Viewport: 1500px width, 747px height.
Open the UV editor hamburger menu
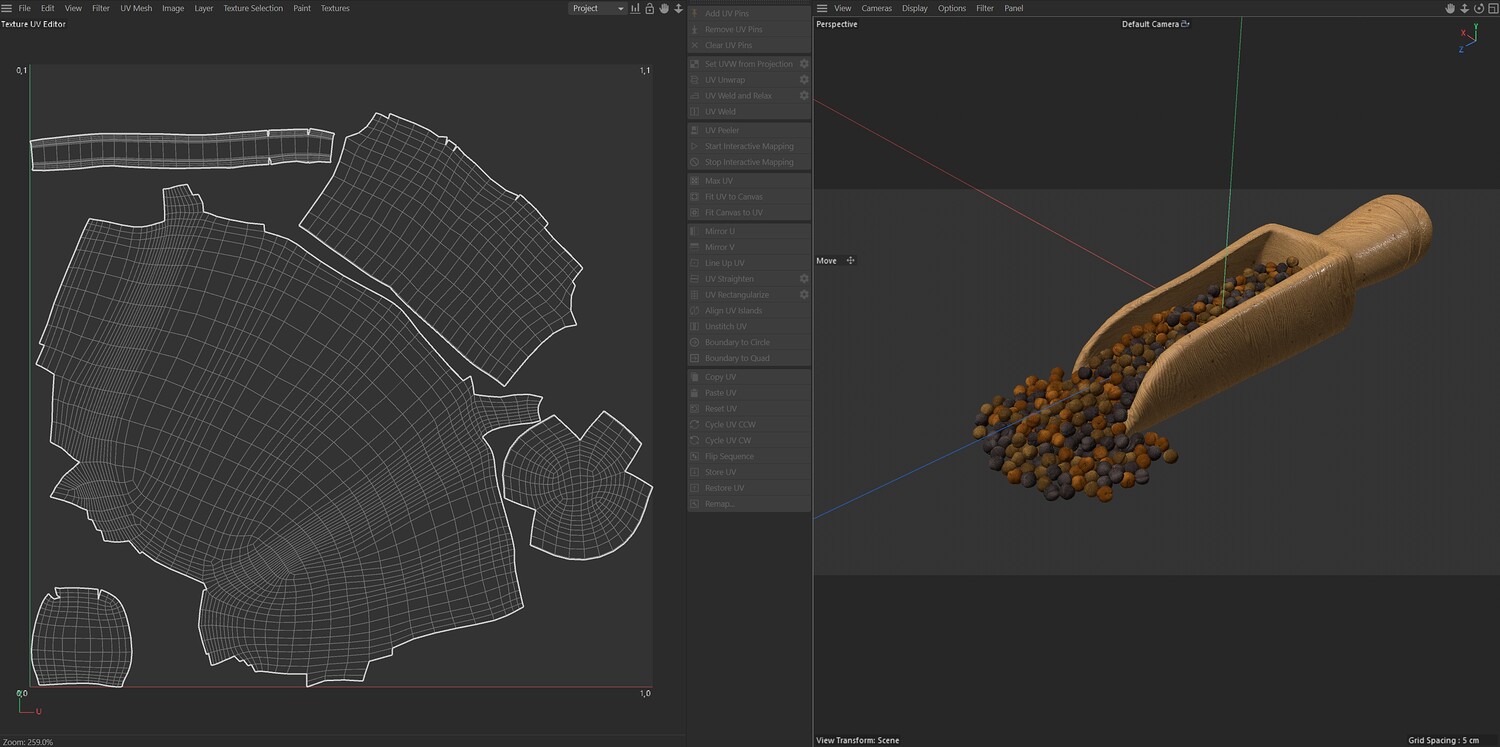pos(7,8)
